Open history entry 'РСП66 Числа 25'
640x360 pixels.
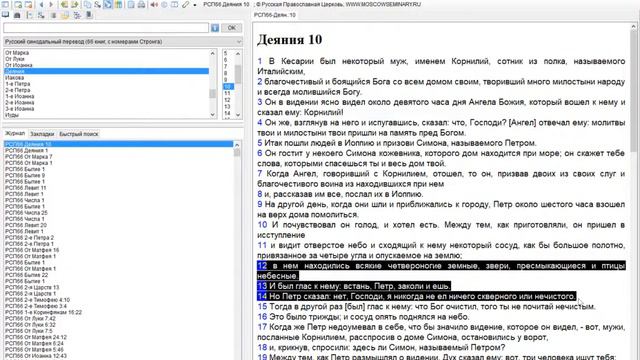tap(118, 213)
